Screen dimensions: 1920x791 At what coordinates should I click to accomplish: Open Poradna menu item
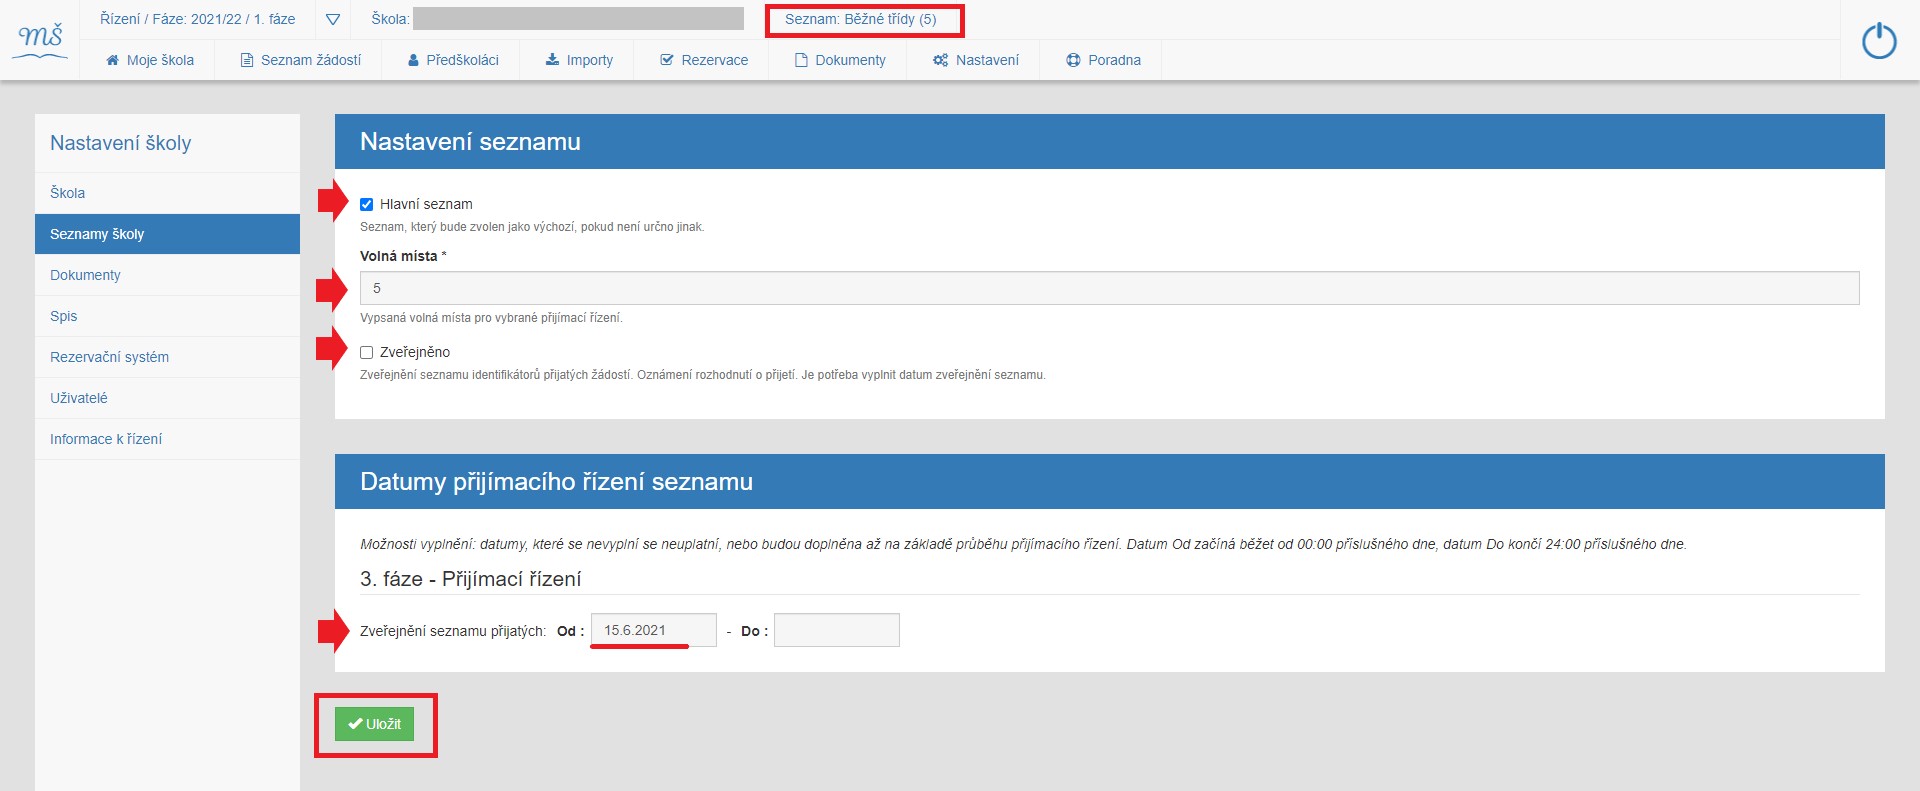coord(1103,60)
